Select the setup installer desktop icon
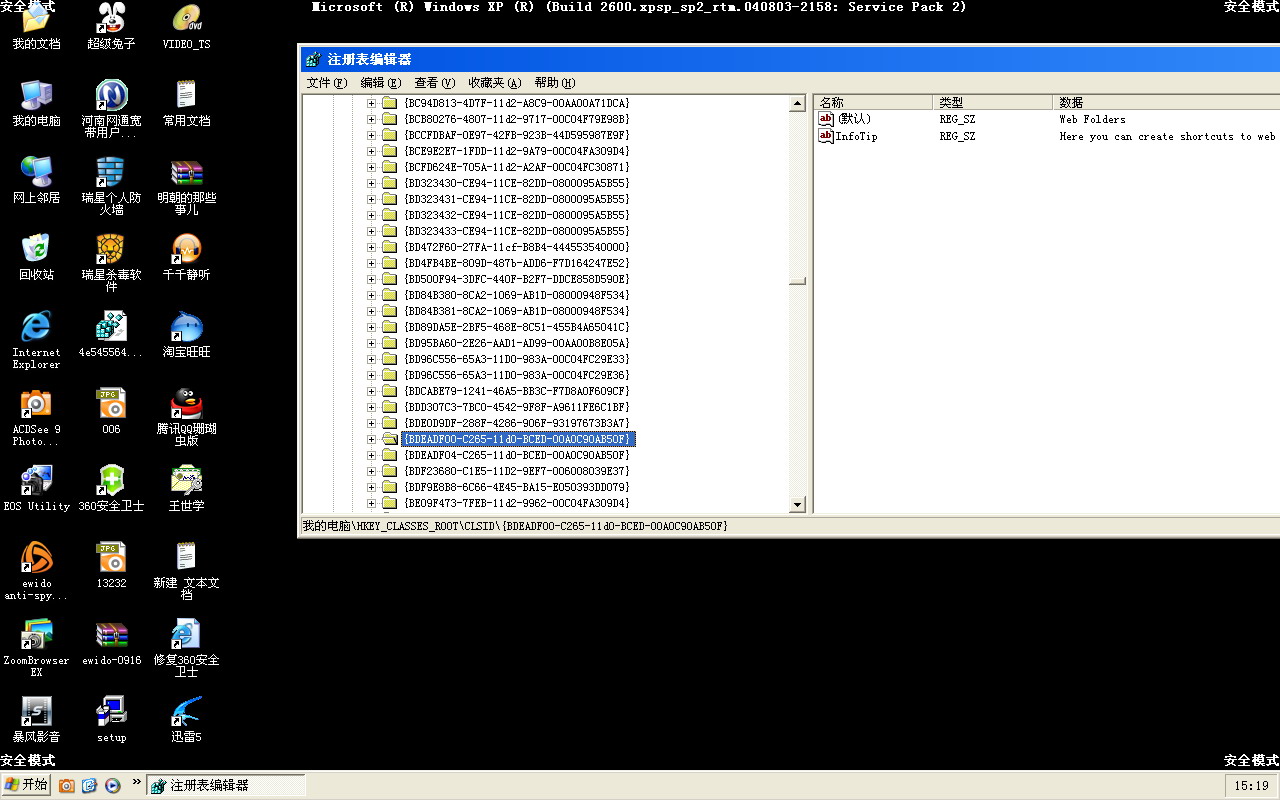This screenshot has height=800, width=1280. click(111, 711)
